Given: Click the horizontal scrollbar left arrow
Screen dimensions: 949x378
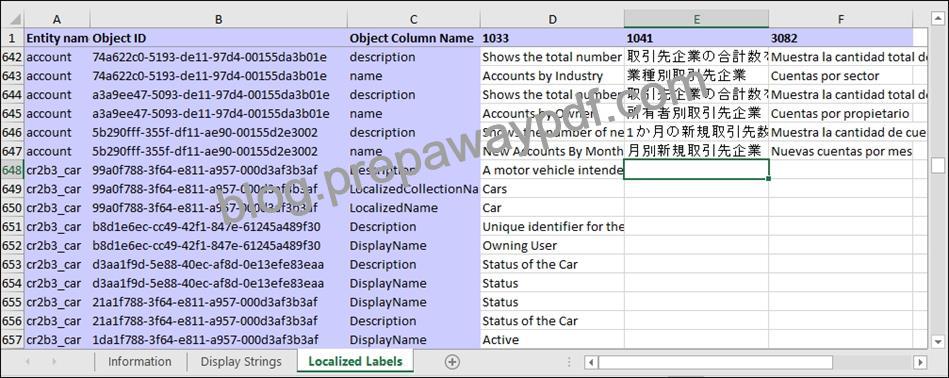Looking at the screenshot, I should click(591, 362).
